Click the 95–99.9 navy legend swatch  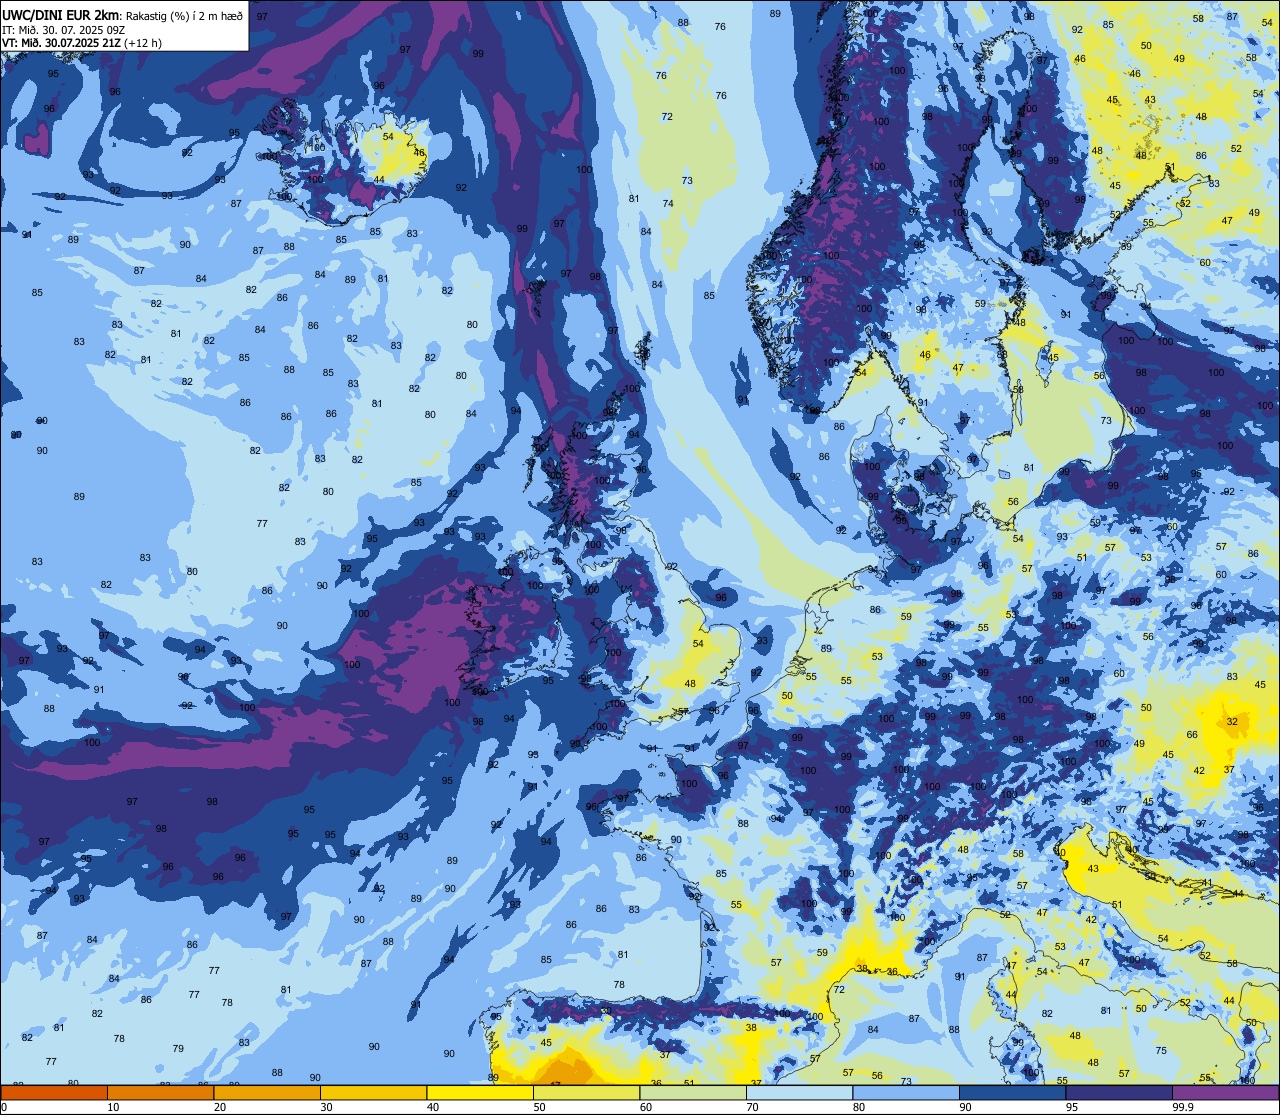pyautogui.click(x=1119, y=1092)
